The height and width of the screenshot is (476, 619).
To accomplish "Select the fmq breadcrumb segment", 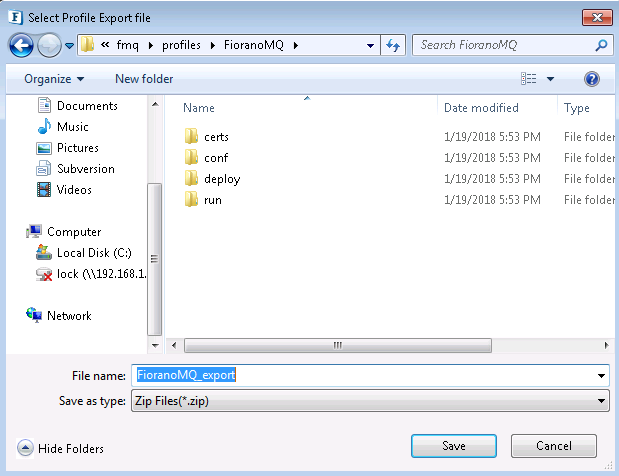I will (x=128, y=45).
